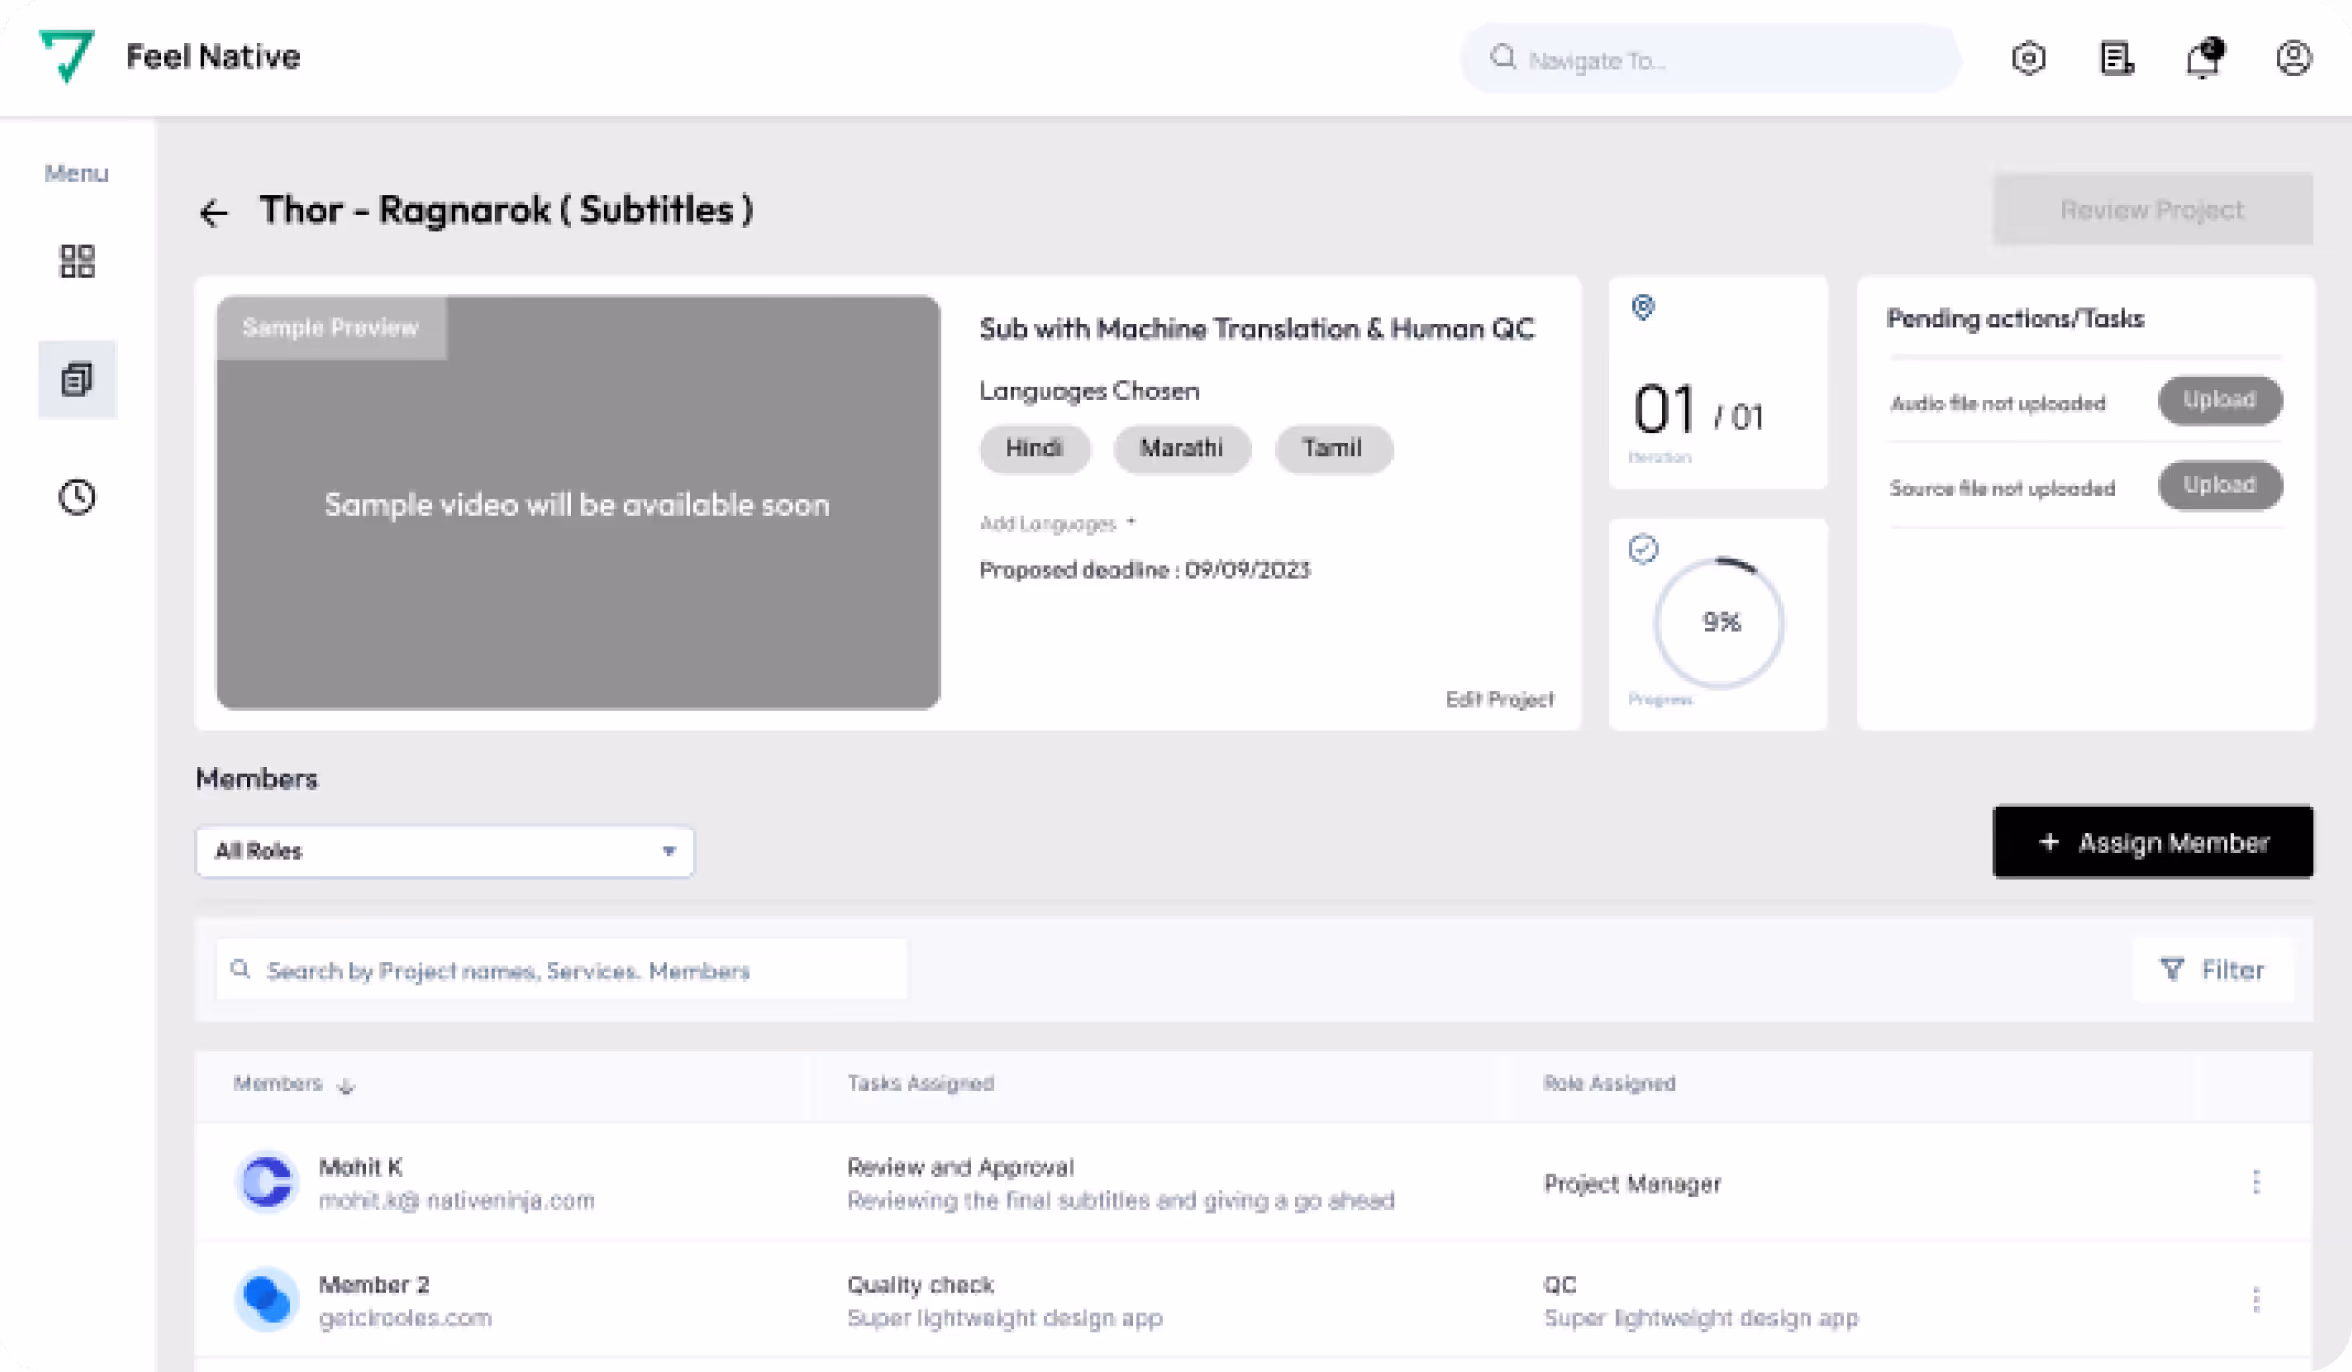Open the projects documents sidebar icon
Image resolution: width=2352 pixels, height=1372 pixels.
point(77,379)
